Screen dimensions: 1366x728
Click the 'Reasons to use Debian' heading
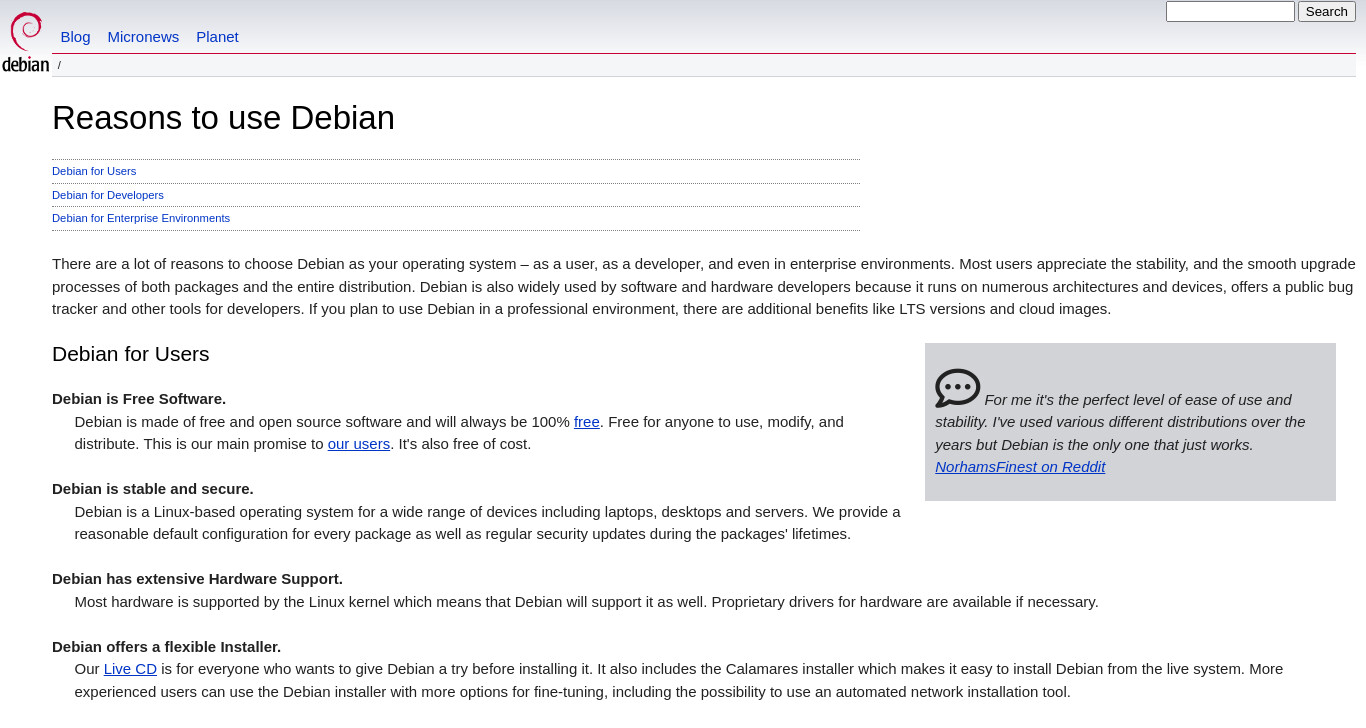click(223, 118)
